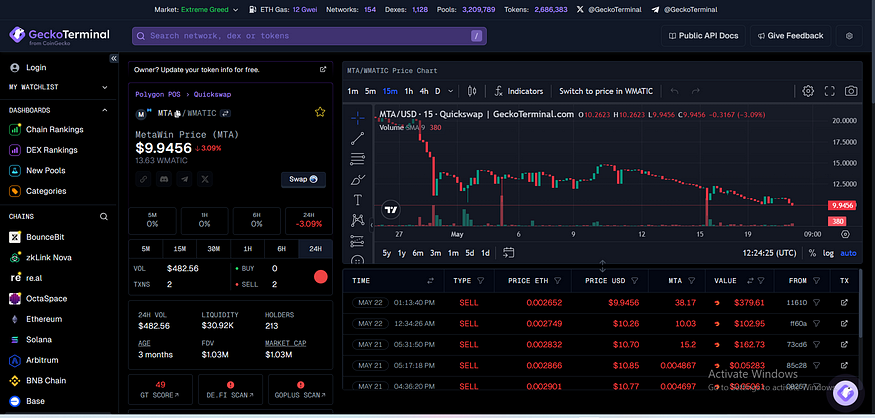Viewport: 875px width, 418px height.
Task: Open the go-to-date calendar icon
Action: pos(508,253)
